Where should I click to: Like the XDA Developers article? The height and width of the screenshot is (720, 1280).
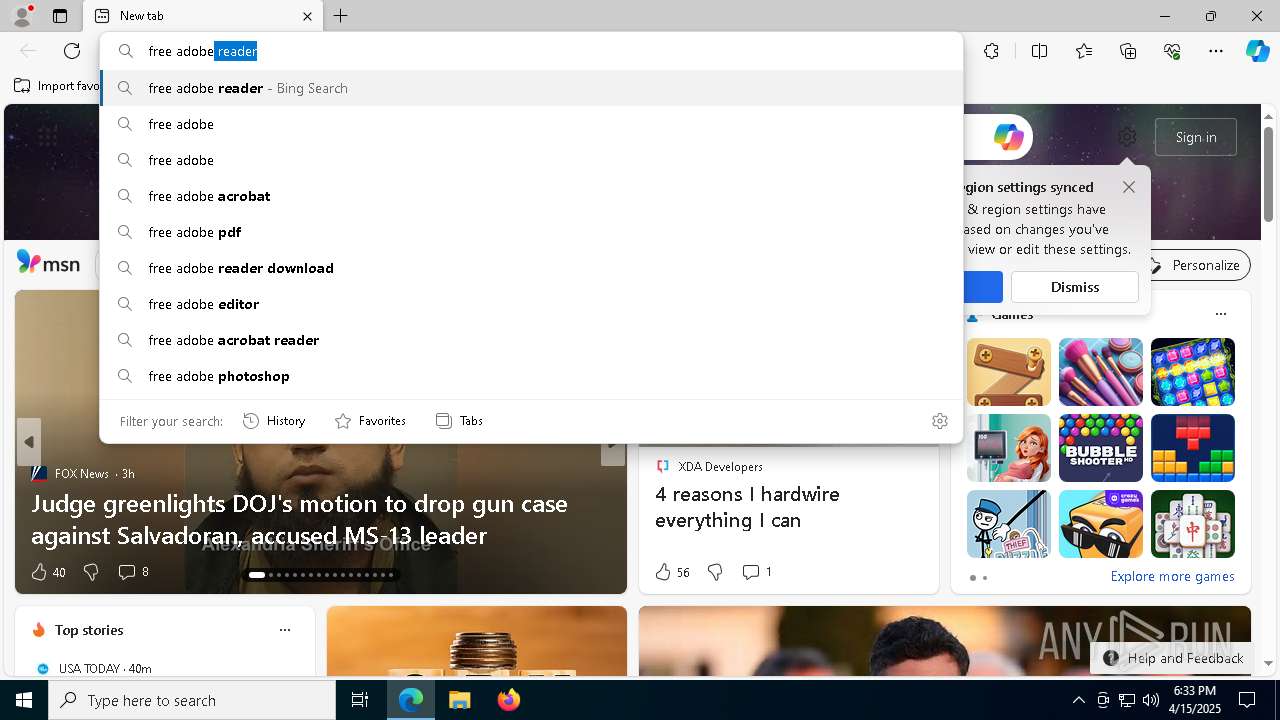point(672,572)
